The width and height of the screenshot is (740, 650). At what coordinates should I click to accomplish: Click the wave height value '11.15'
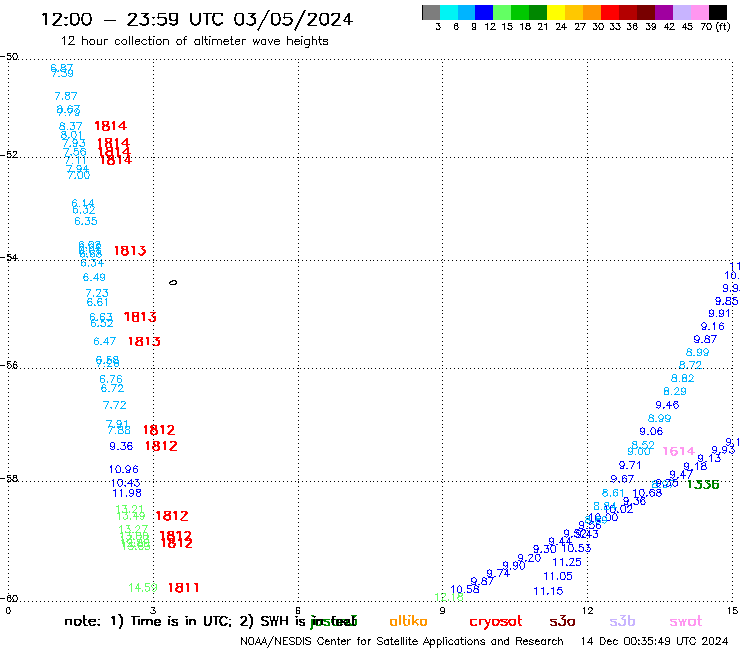click(548, 591)
